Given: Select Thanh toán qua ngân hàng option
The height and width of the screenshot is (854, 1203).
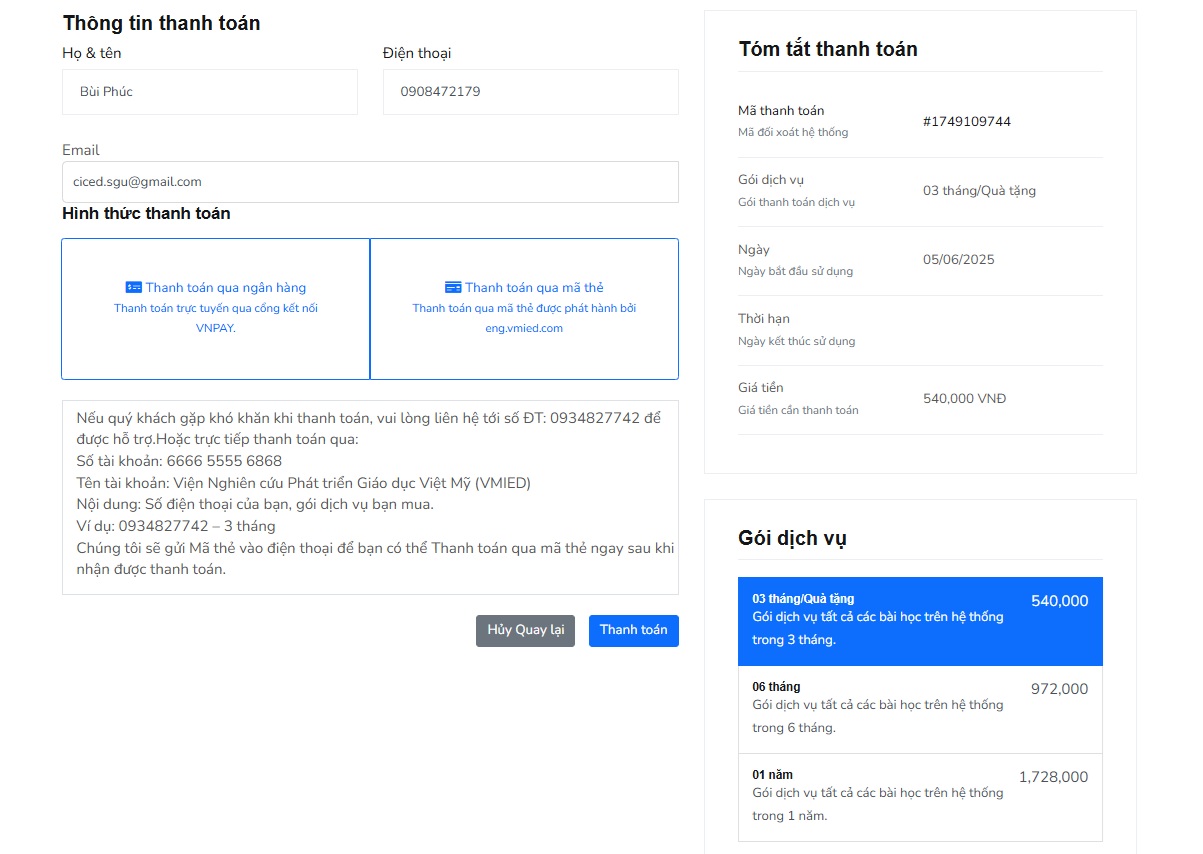Looking at the screenshot, I should point(216,309).
